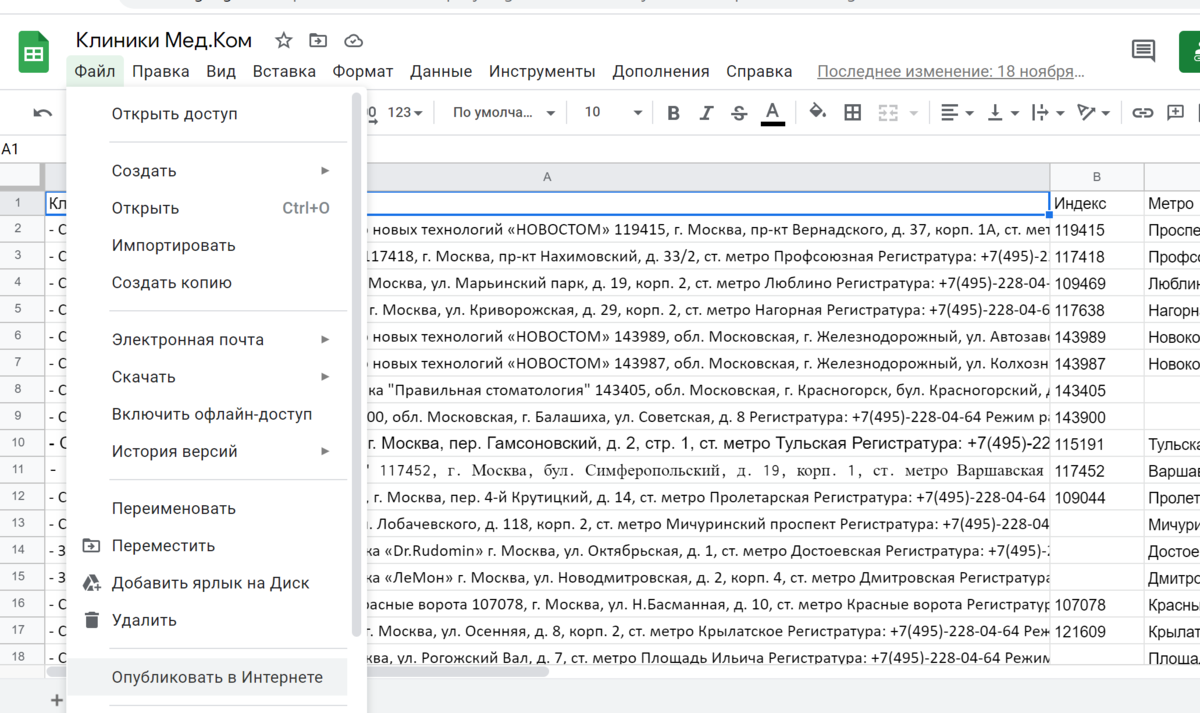1200x713 pixels.
Task: Open the Данные menu
Action: pyautogui.click(x=441, y=71)
